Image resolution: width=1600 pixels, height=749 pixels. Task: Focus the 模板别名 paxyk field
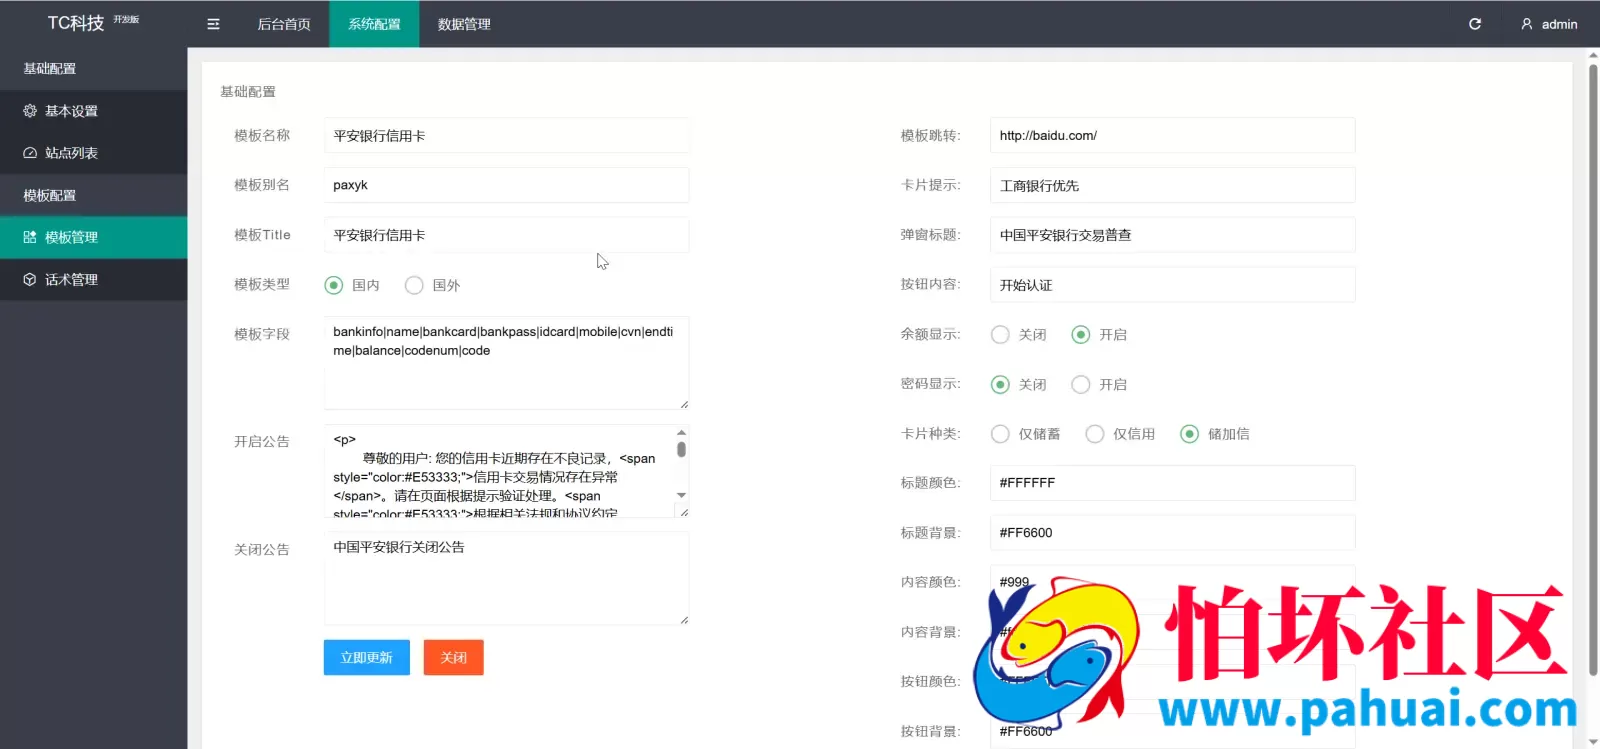(x=506, y=185)
